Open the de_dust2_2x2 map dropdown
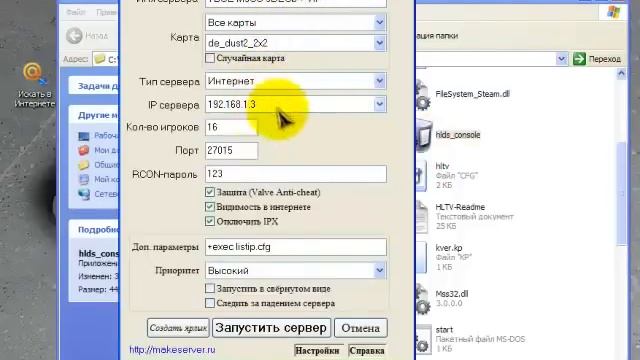The image size is (640, 360). coord(380,43)
